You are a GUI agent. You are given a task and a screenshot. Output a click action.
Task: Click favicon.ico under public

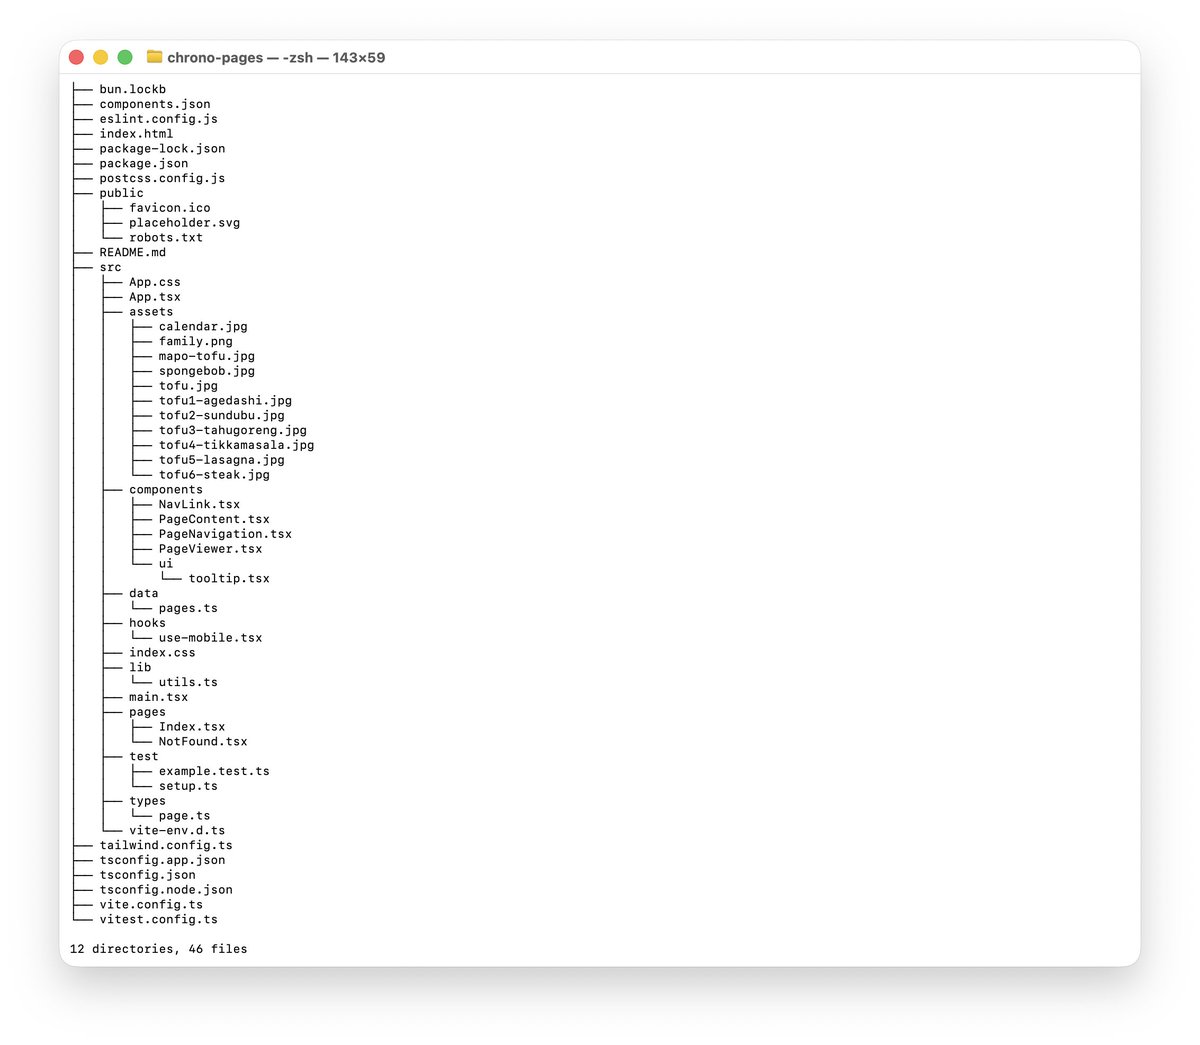(x=170, y=208)
